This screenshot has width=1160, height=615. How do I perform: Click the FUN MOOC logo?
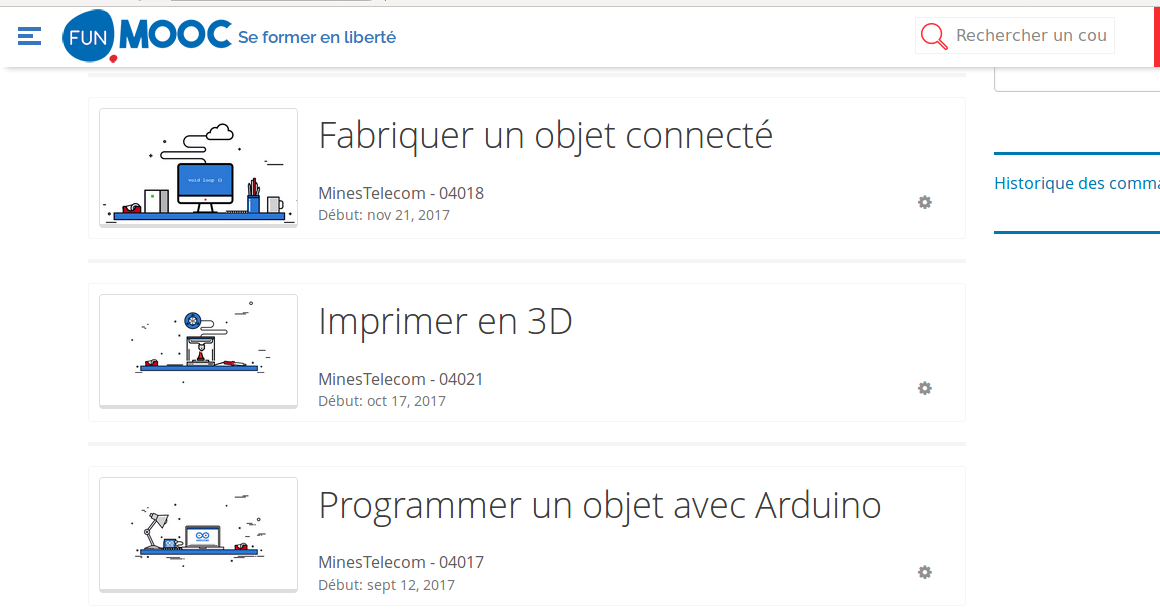(146, 36)
